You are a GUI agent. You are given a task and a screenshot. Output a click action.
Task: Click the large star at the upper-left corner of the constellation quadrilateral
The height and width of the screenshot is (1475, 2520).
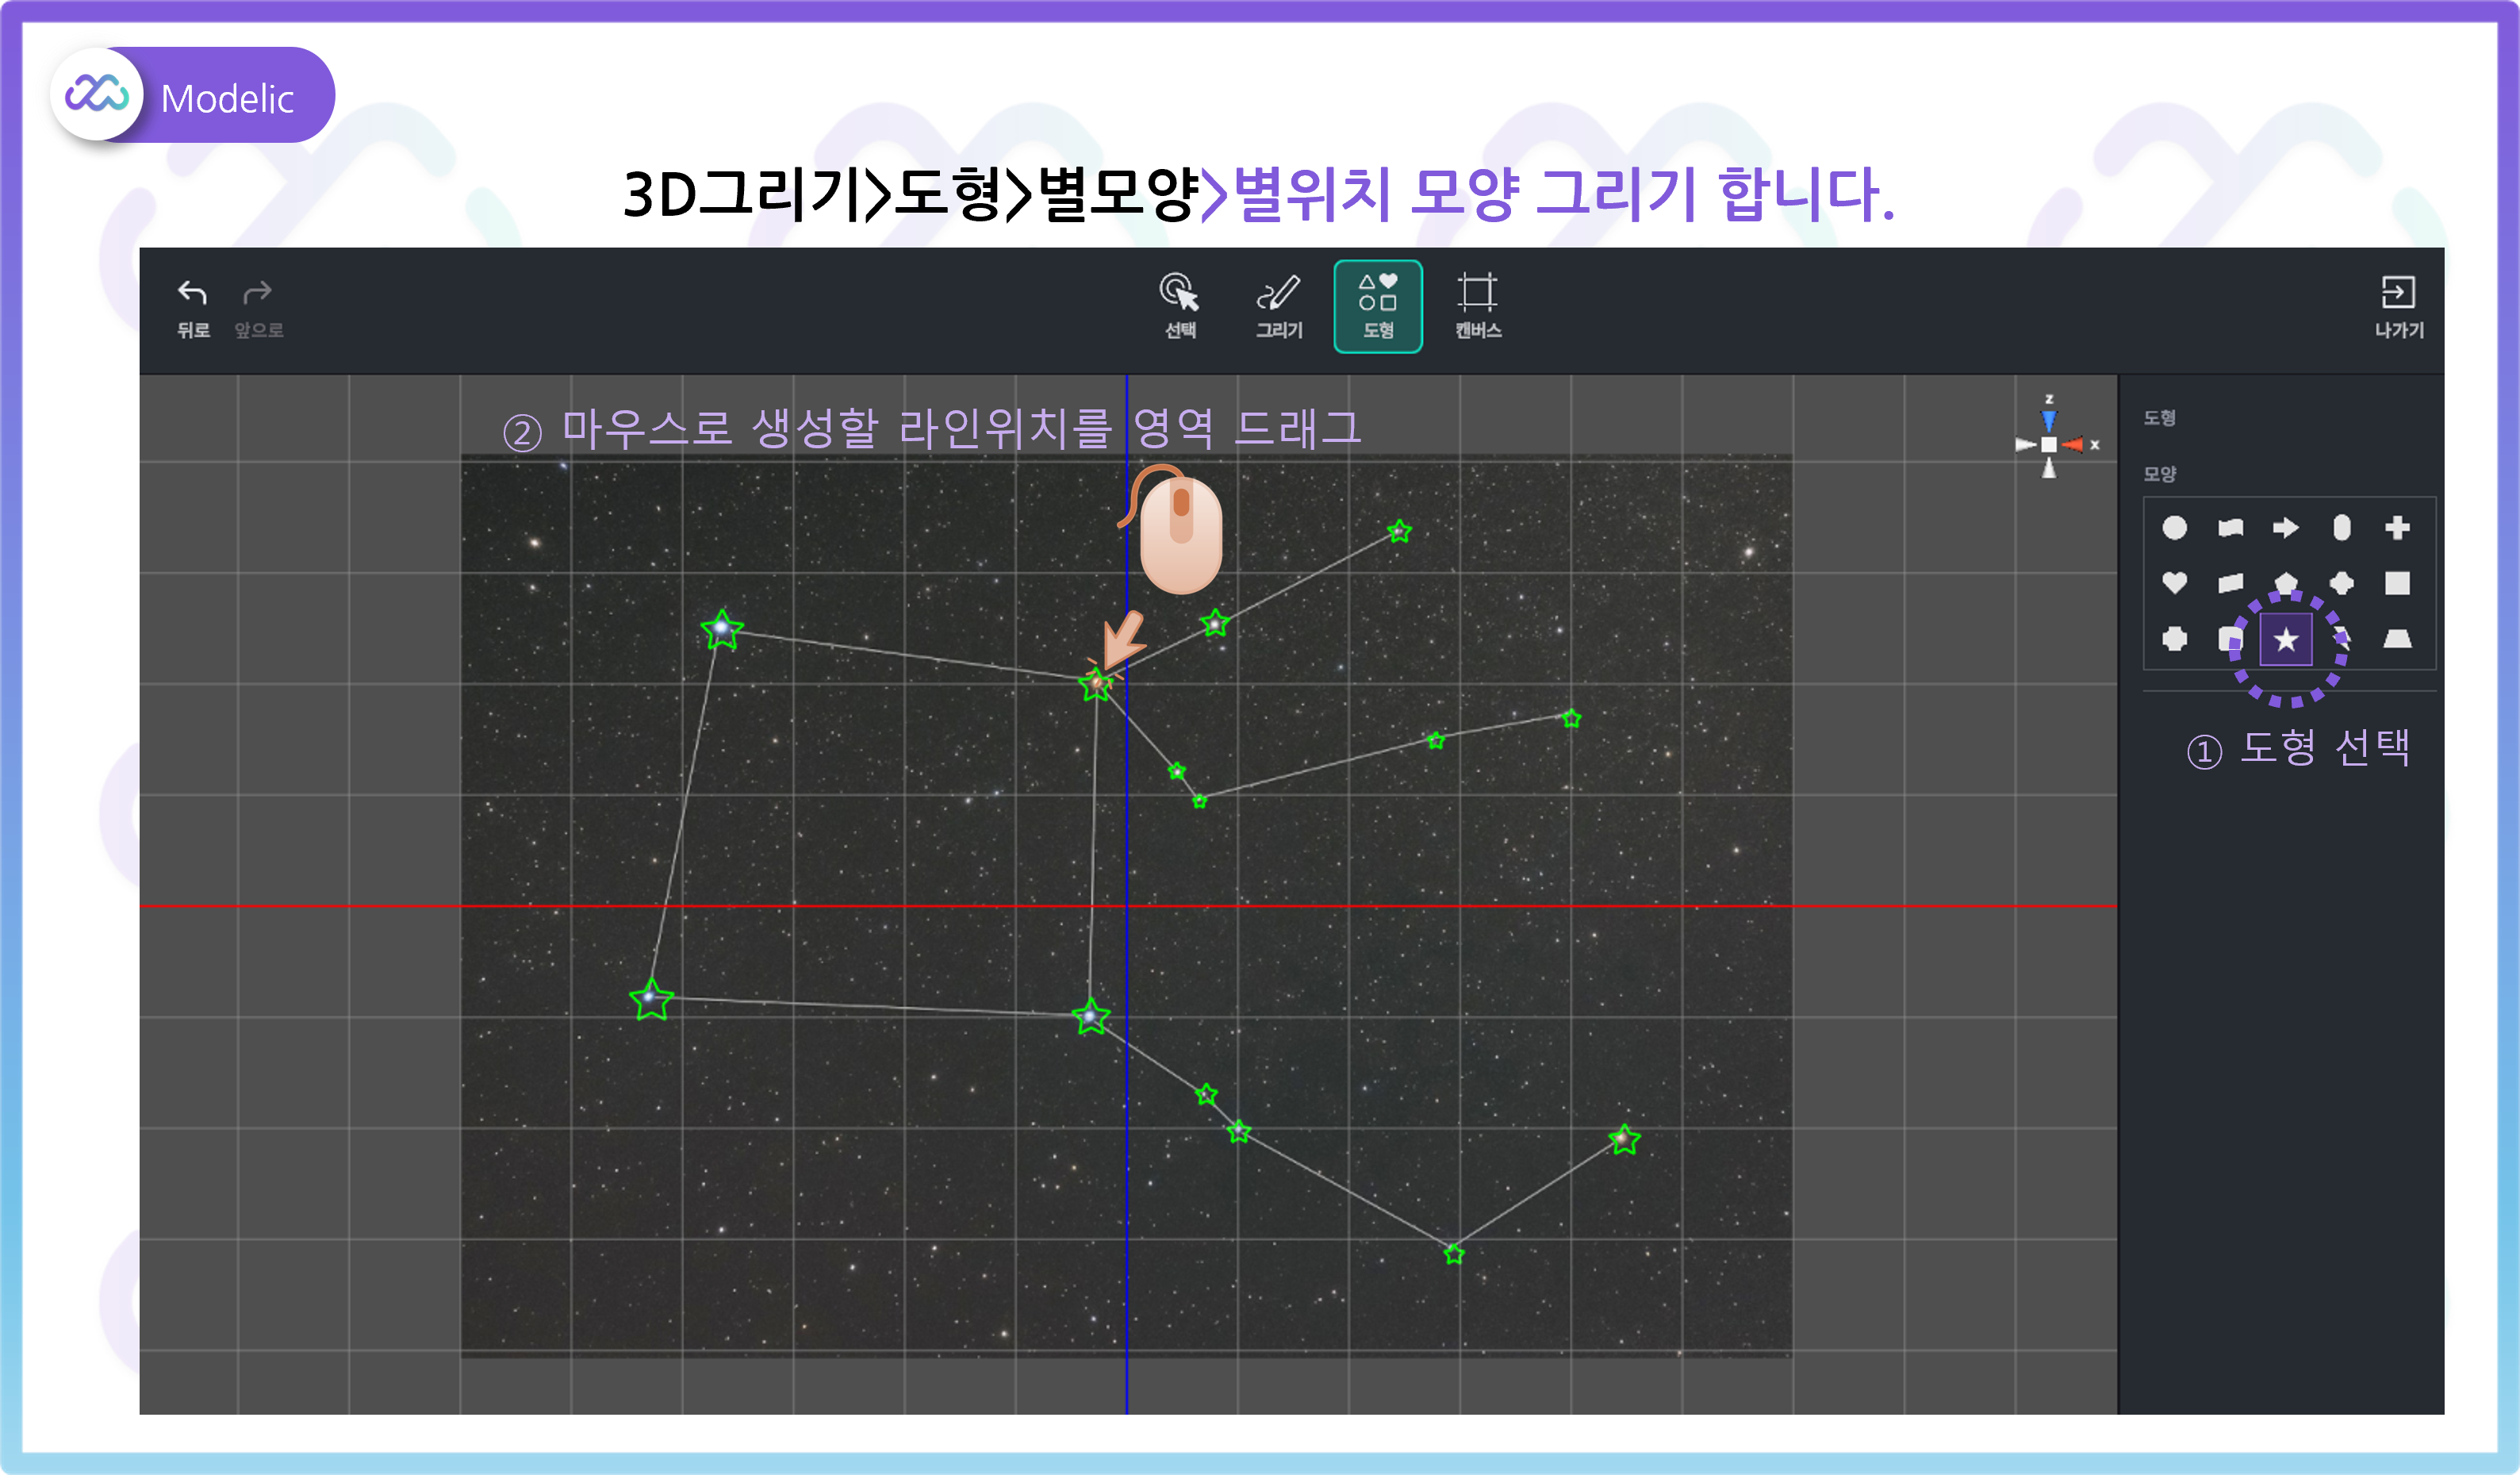tap(721, 630)
